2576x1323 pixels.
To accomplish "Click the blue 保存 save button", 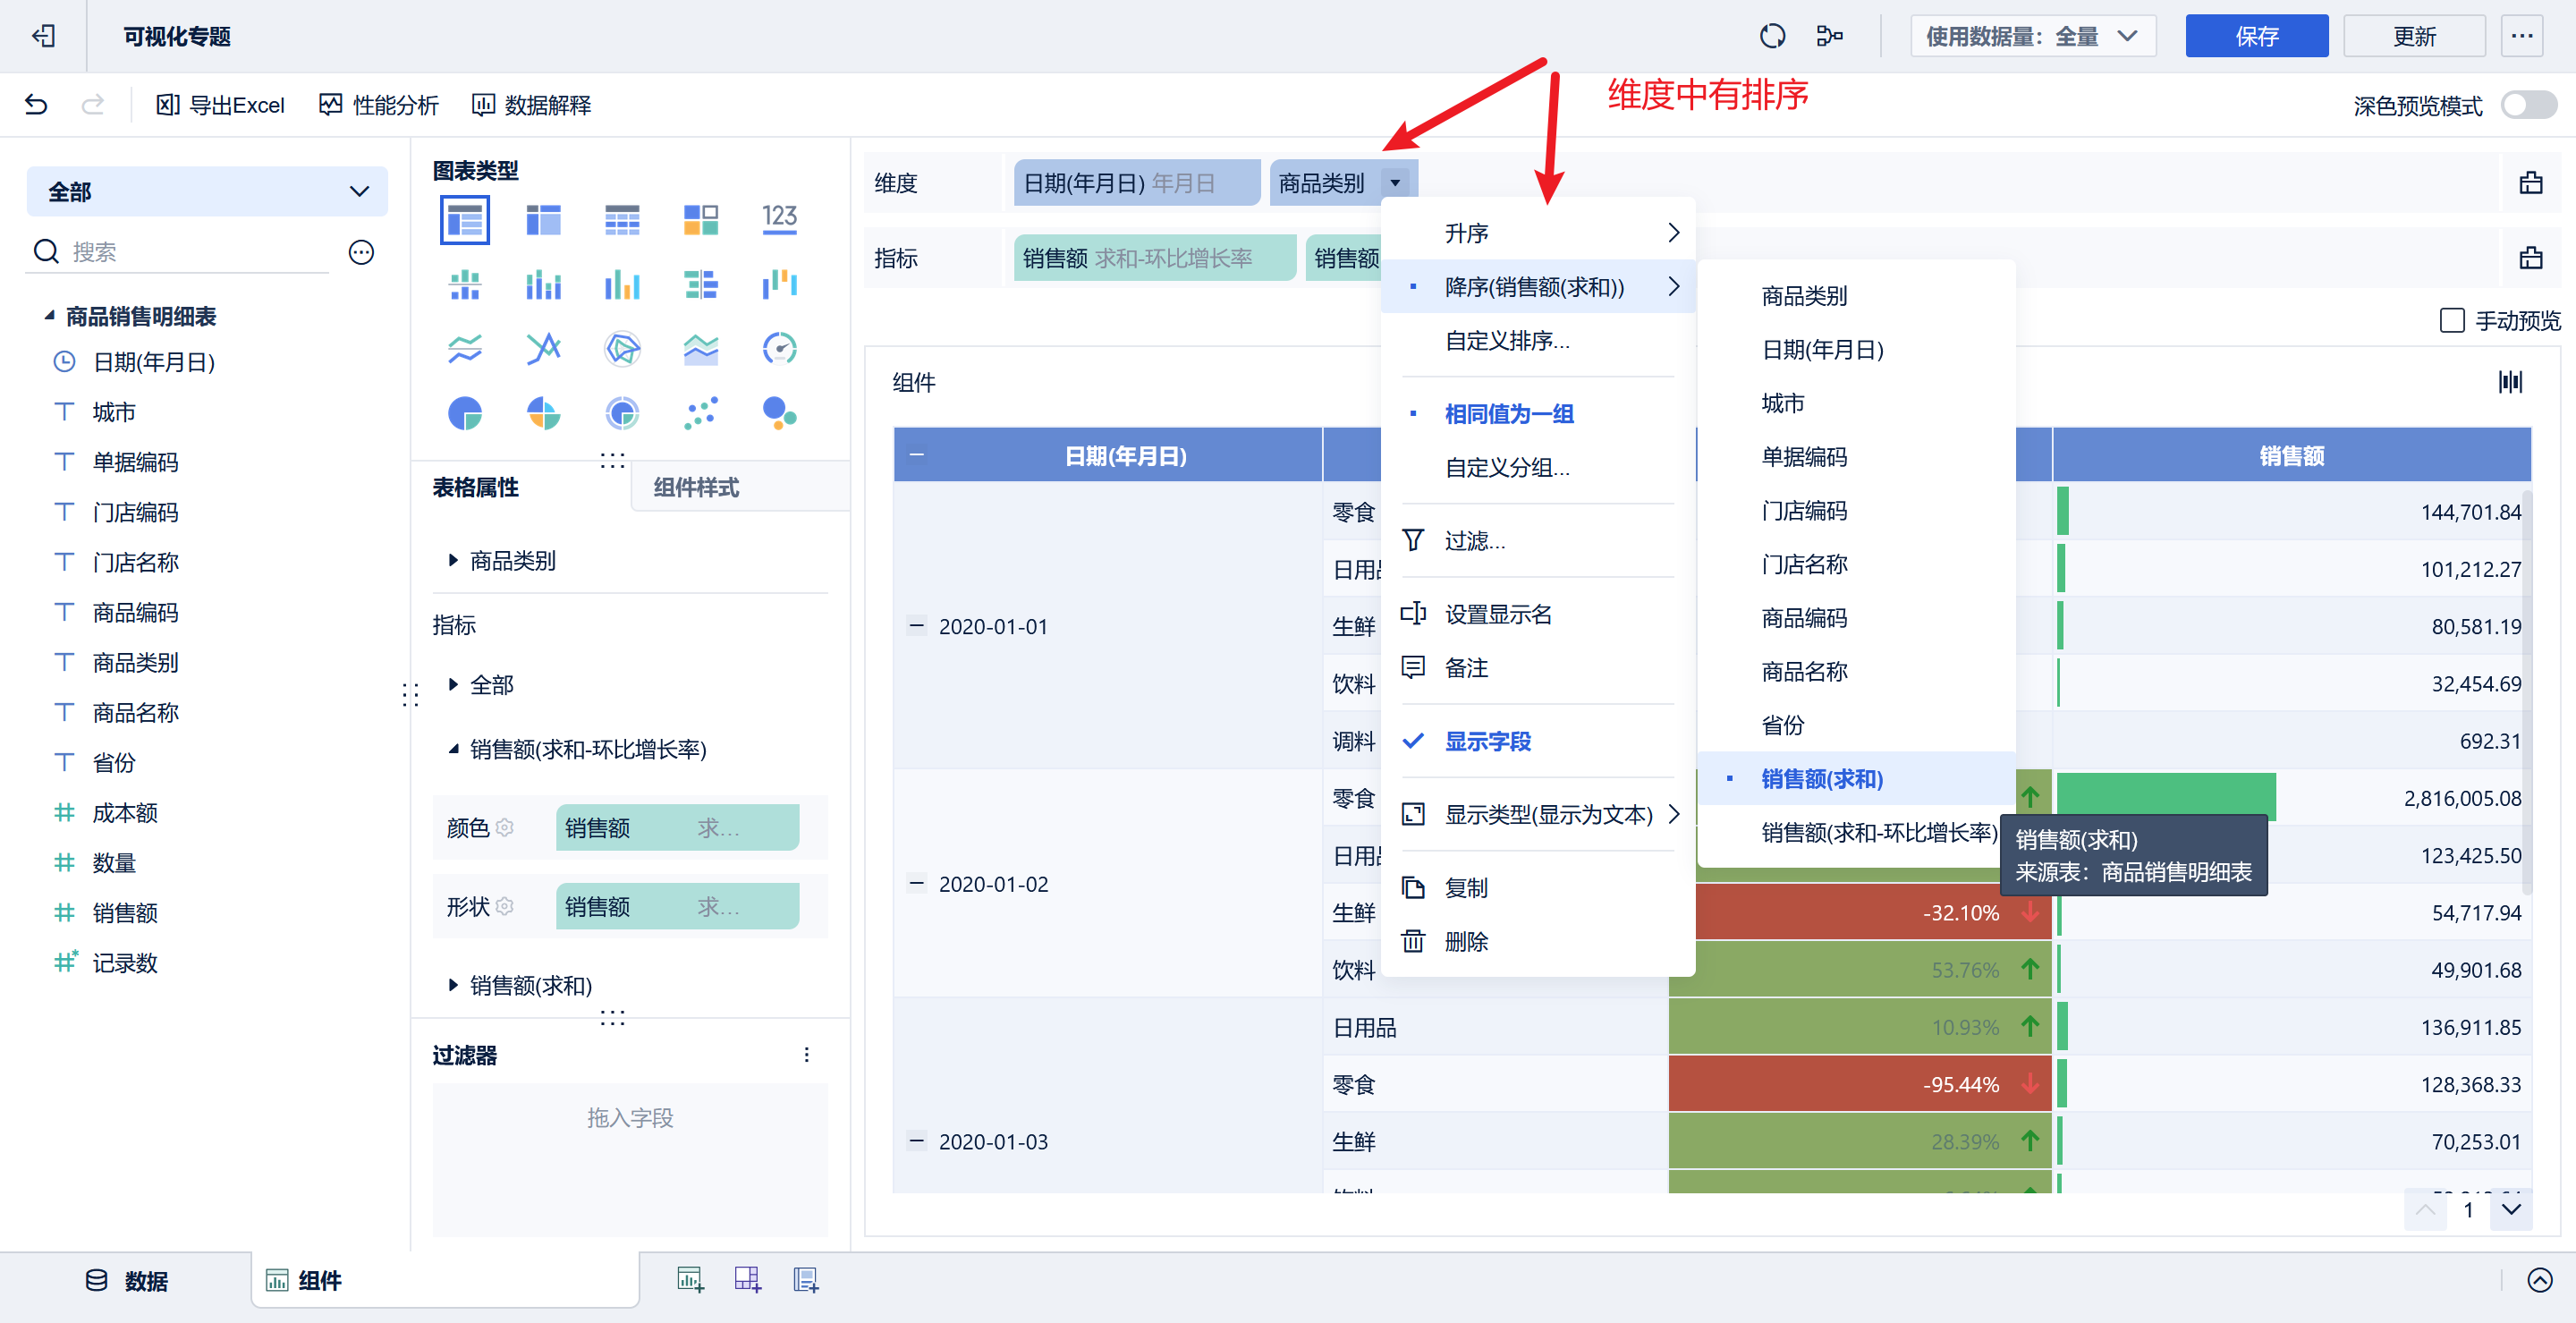I will point(2255,37).
